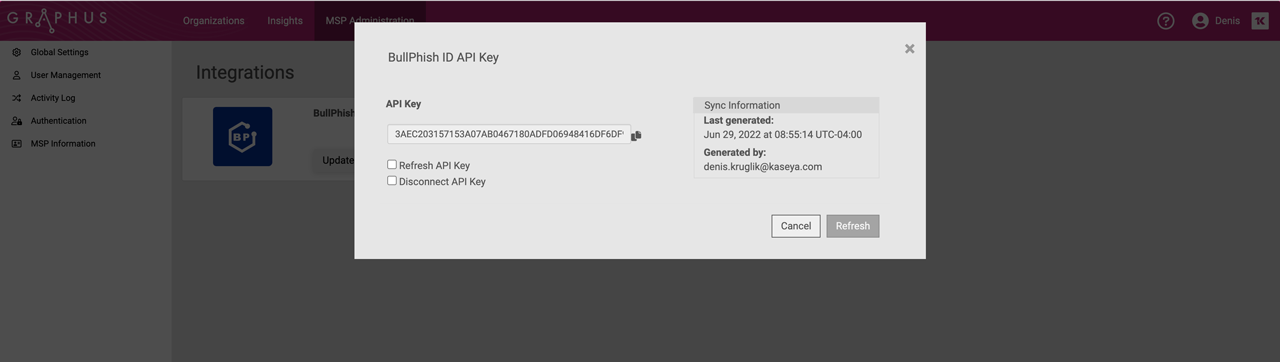Click the BullPhish ID integration logo
Viewport: 1280px width, 362px height.
242,136
